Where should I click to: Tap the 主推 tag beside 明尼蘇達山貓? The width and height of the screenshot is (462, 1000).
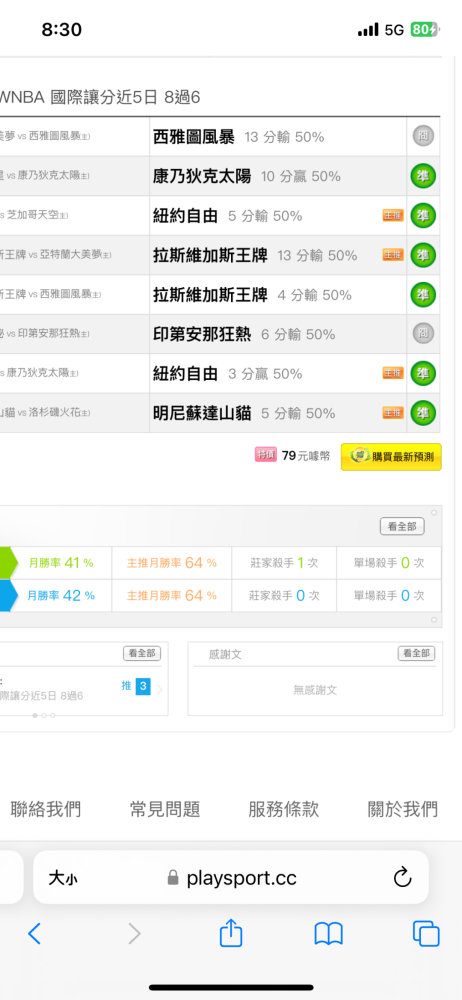click(393, 413)
